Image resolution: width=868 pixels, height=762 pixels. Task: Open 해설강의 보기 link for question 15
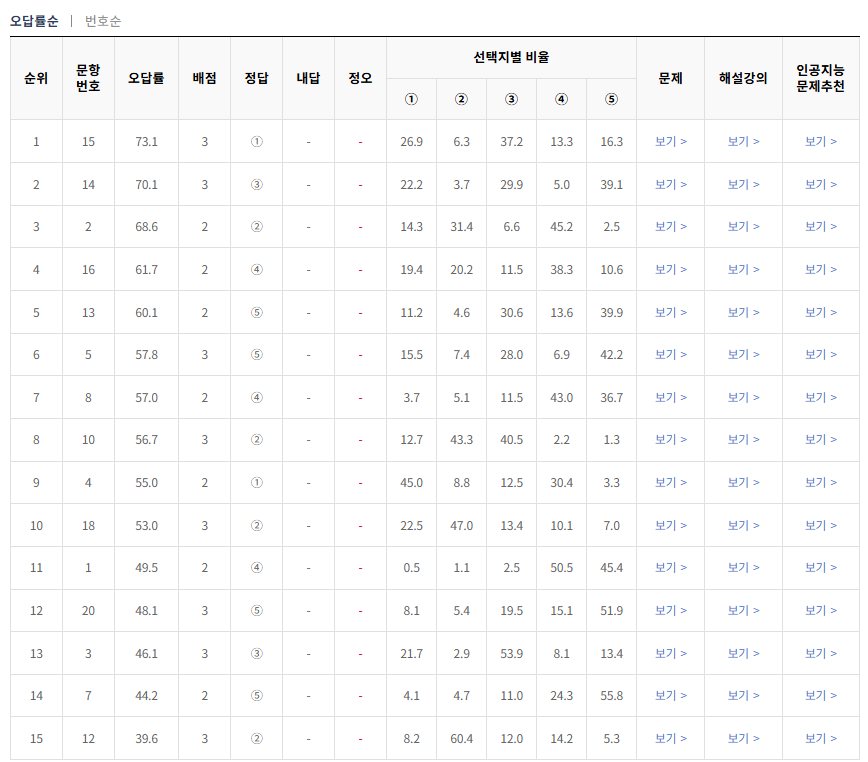coord(743,142)
